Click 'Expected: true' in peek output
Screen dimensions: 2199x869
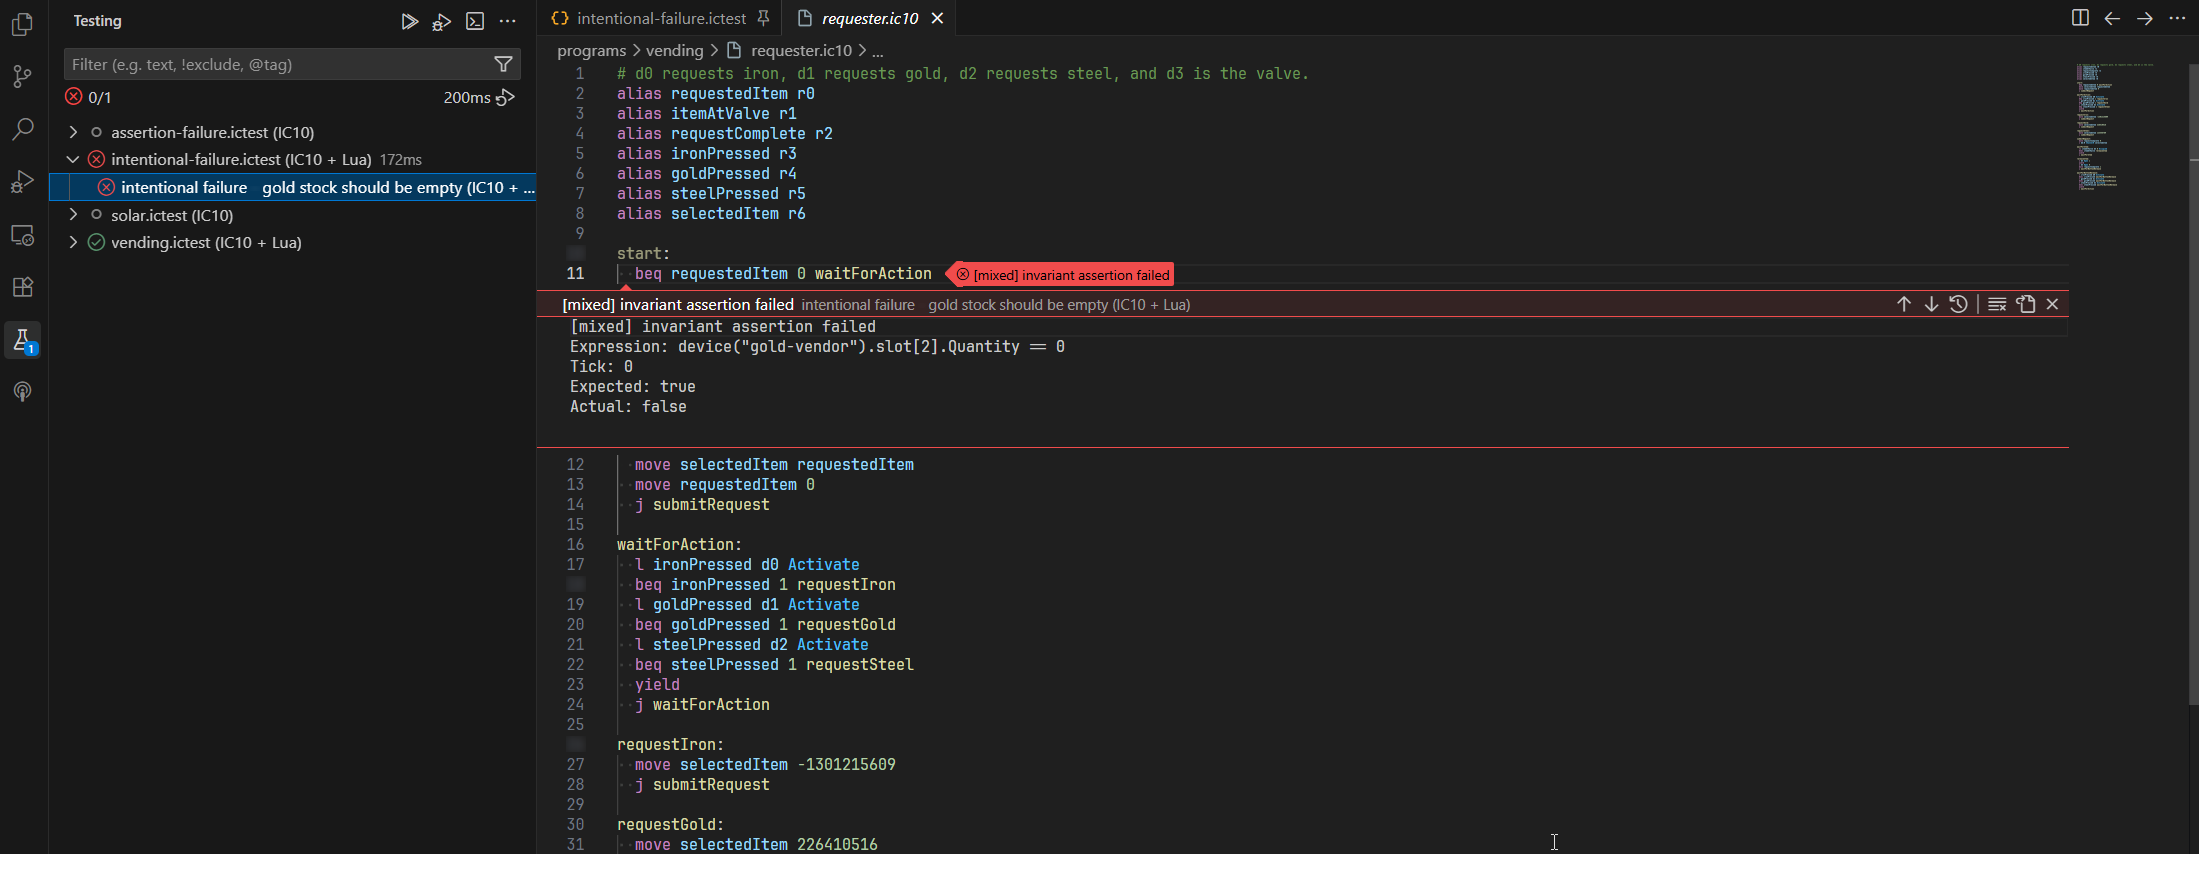click(632, 387)
